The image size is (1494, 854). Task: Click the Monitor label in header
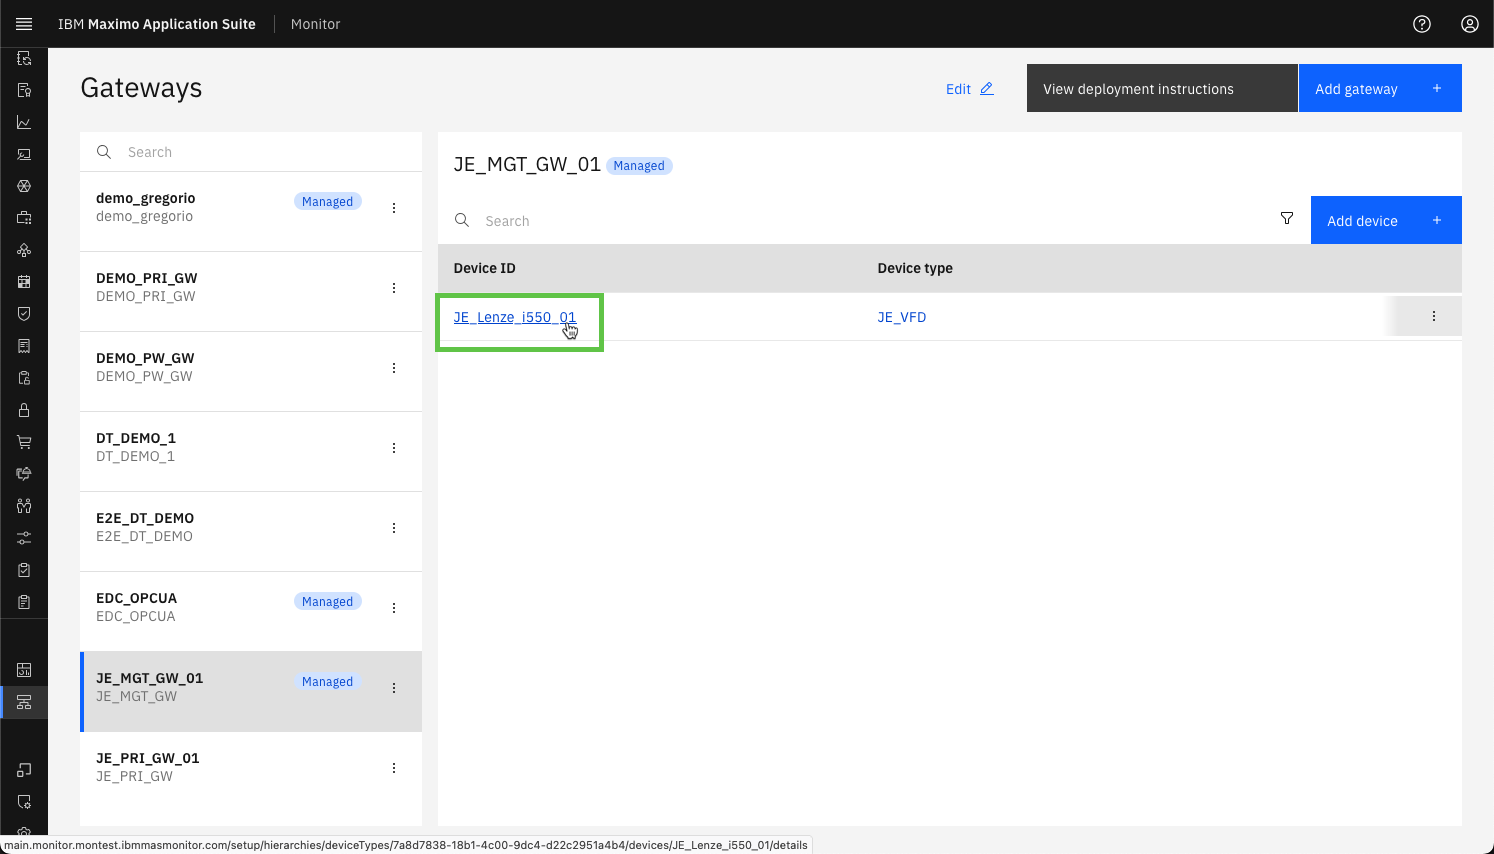[316, 24]
